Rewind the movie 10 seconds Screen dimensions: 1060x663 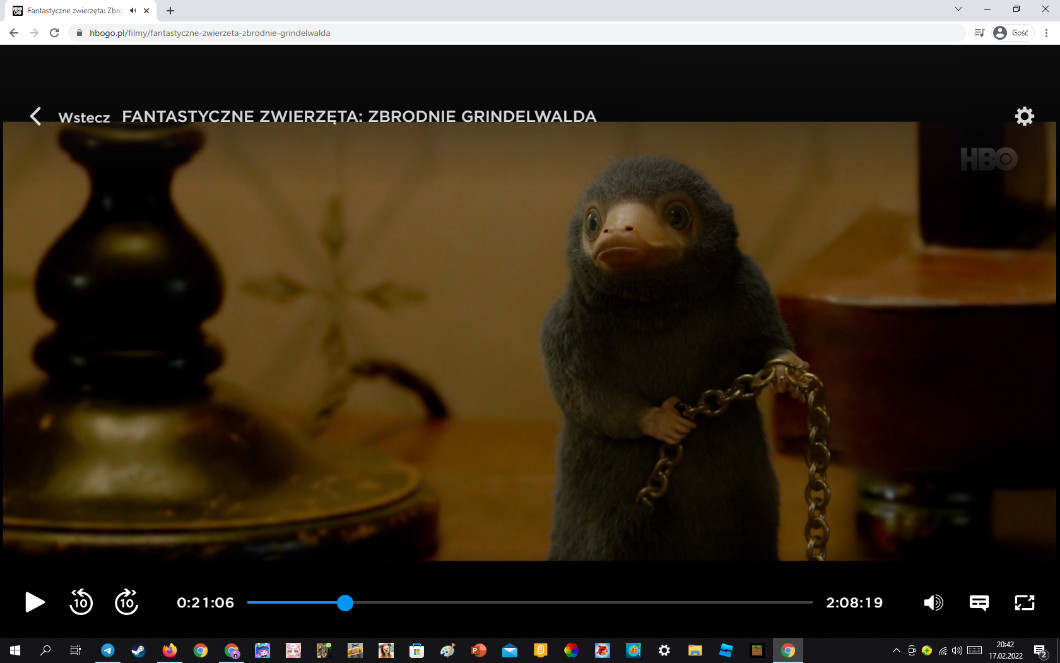pyautogui.click(x=81, y=602)
